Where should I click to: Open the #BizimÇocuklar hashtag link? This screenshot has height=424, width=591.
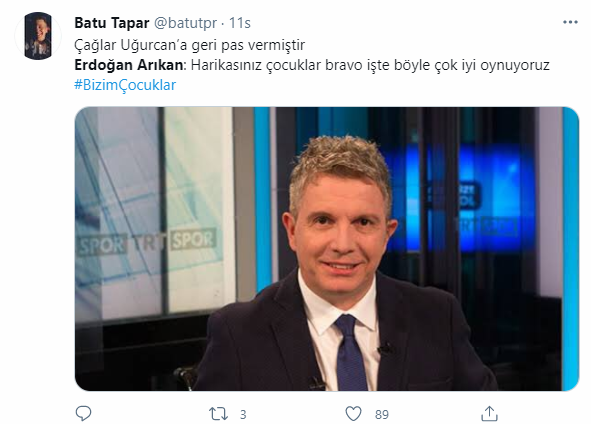125,85
